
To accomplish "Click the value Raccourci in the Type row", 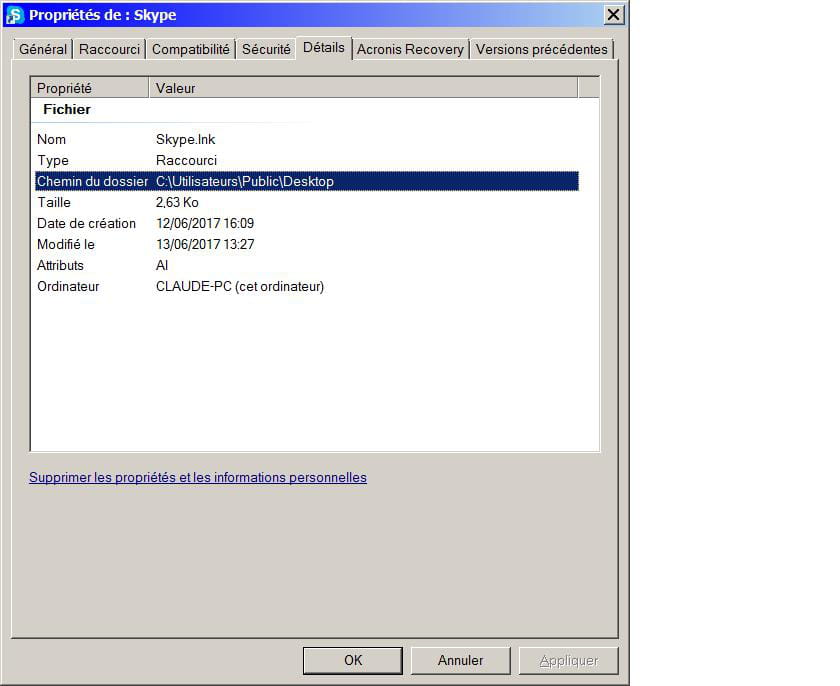I will 186,160.
